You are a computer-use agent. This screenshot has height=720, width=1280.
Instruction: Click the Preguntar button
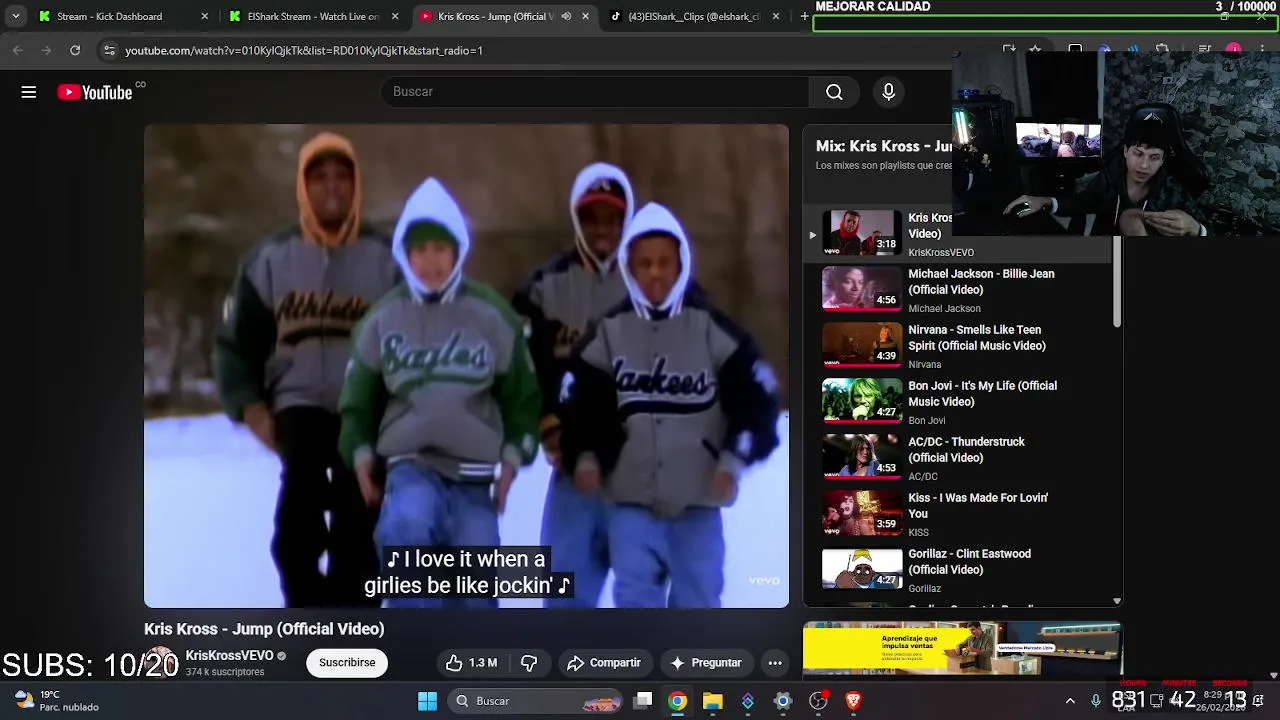point(705,663)
